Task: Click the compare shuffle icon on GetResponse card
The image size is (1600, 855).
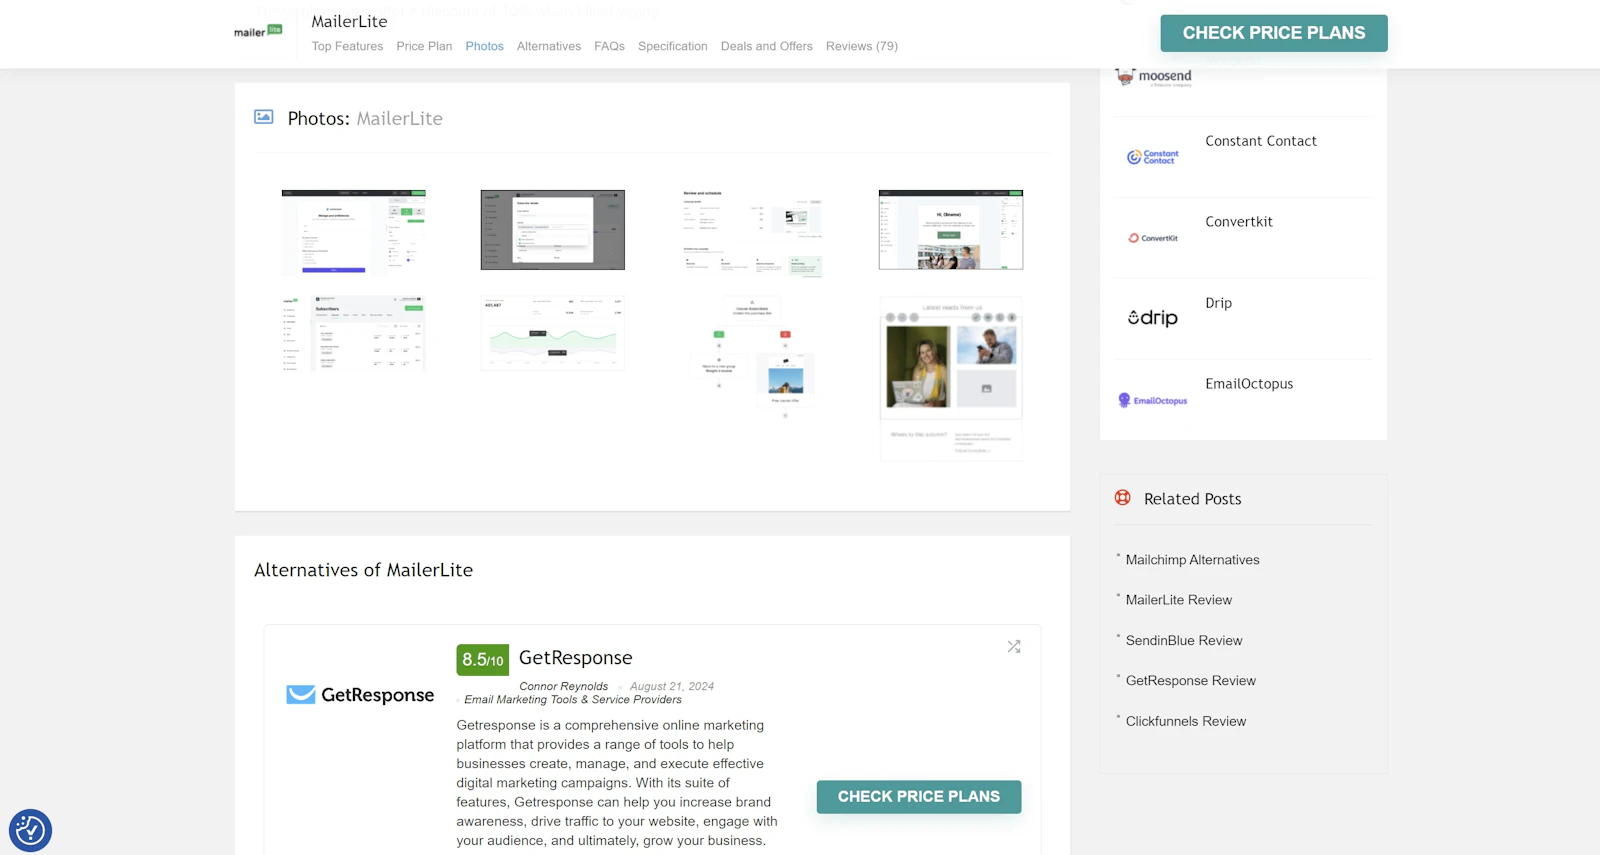Action: tap(1014, 647)
